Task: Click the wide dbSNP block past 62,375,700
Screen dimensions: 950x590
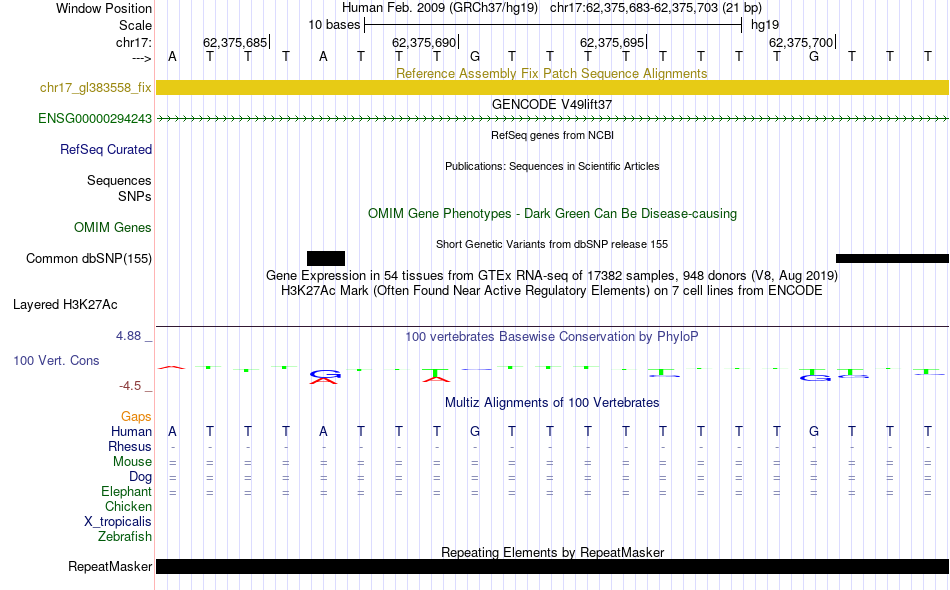Action: (892, 259)
